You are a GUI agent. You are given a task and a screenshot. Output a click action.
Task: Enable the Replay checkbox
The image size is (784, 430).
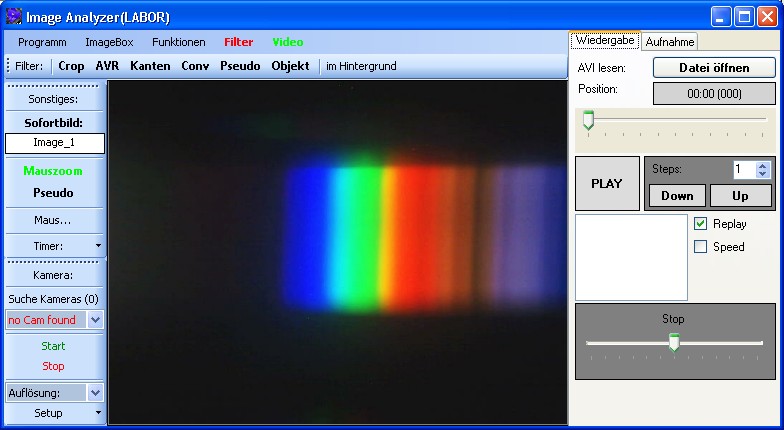701,224
